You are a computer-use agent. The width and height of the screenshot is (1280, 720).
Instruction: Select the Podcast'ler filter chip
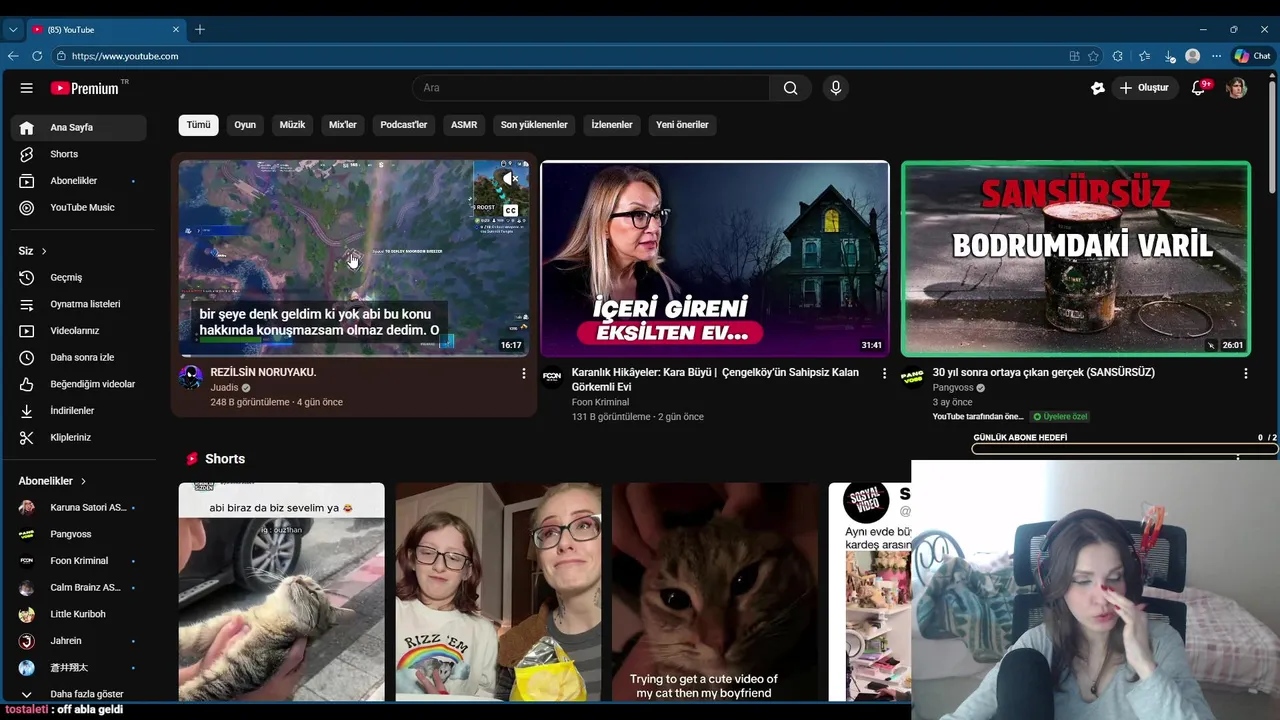(x=404, y=125)
